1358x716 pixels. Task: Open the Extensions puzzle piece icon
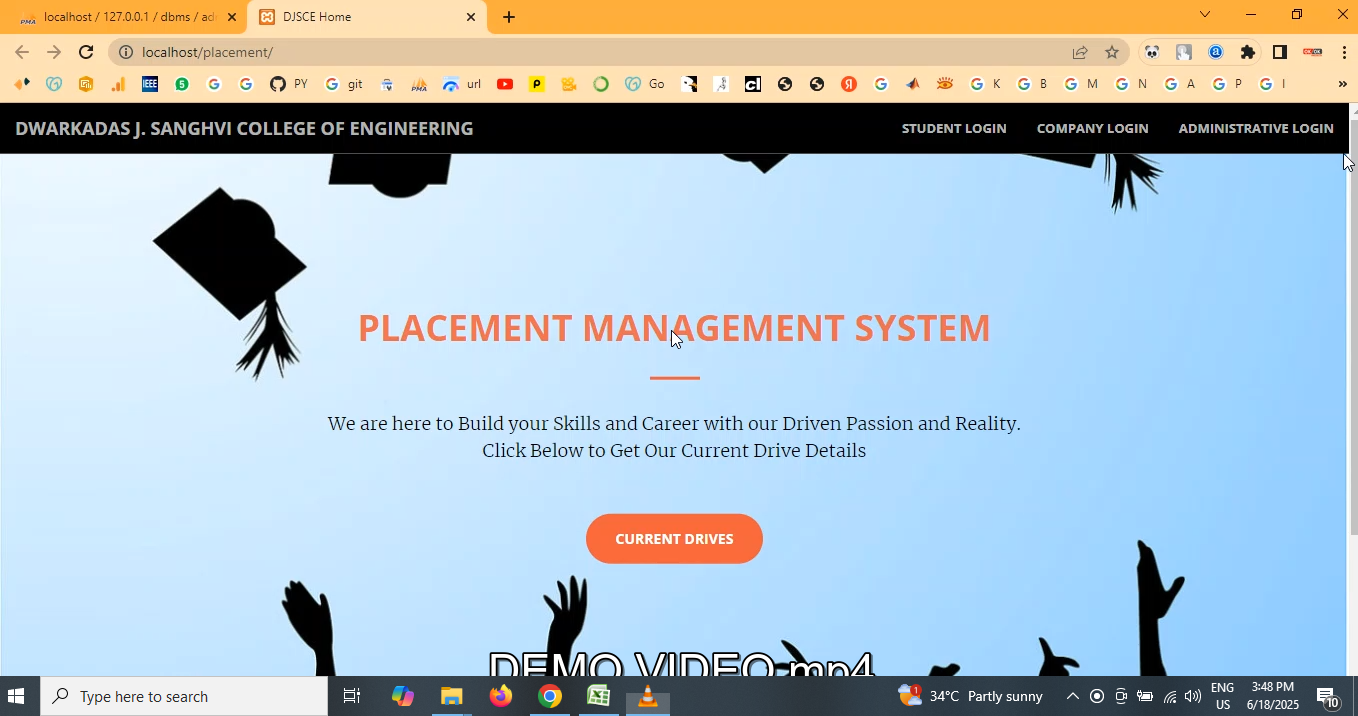[1248, 52]
